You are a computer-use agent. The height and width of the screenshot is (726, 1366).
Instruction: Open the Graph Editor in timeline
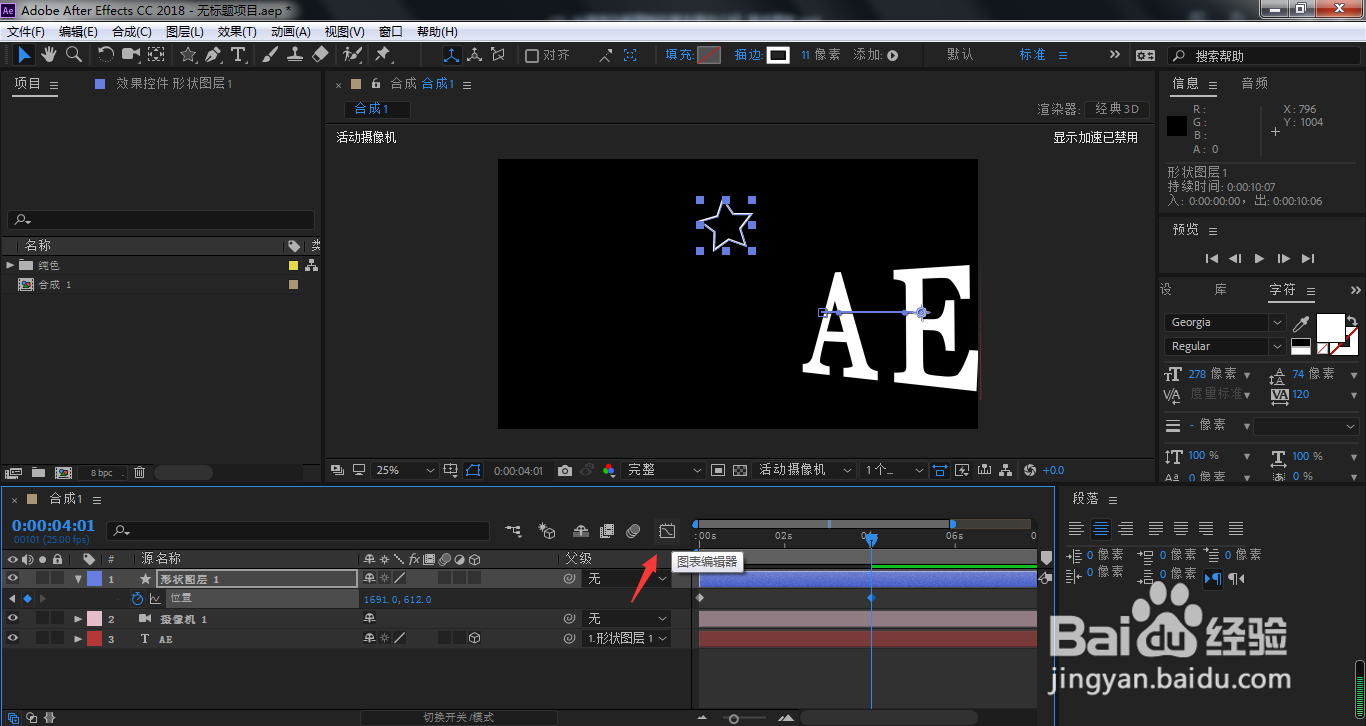667,531
